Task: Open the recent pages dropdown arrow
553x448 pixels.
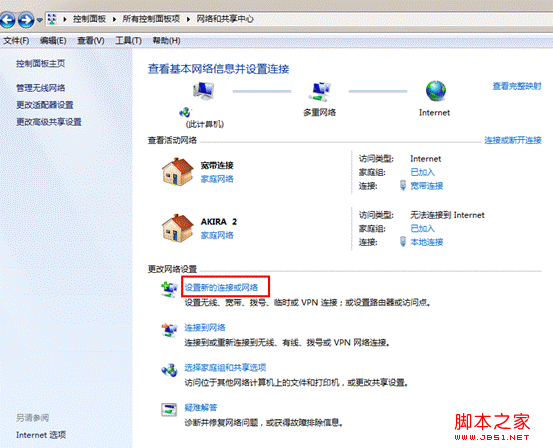Action: (x=40, y=20)
